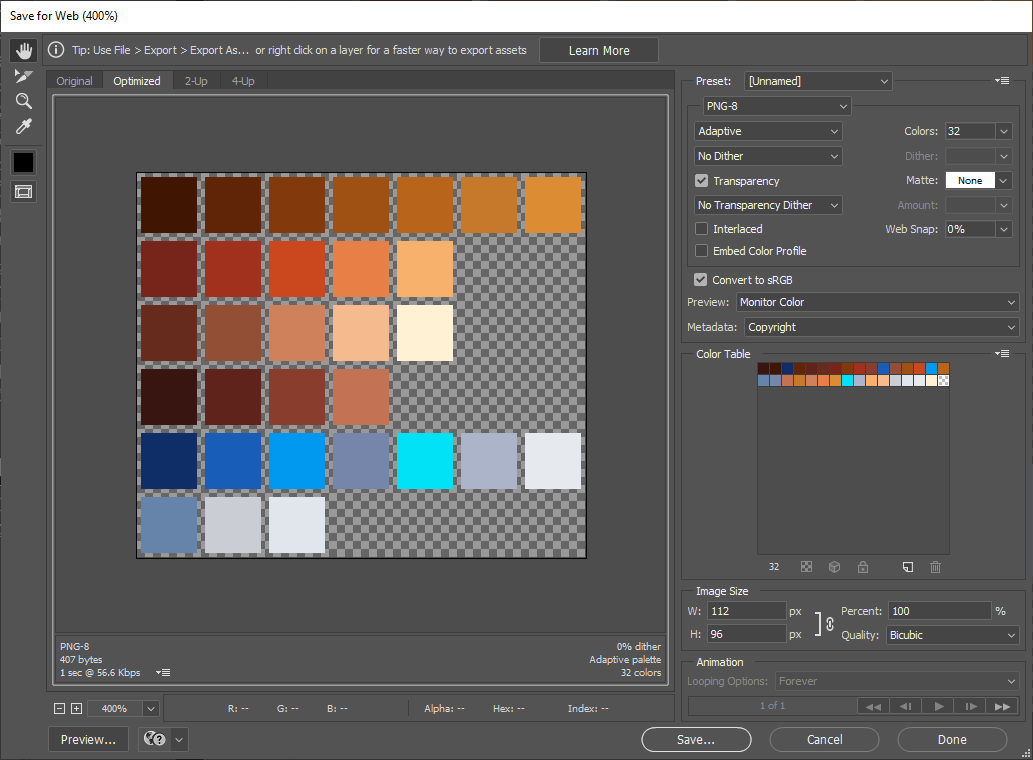
Task: Open the Preset dropdown
Action: (818, 80)
